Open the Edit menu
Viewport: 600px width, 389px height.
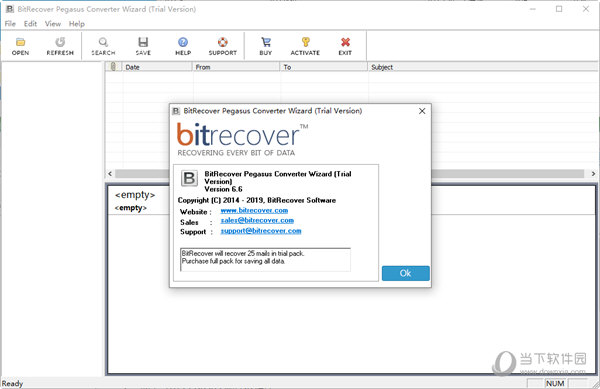pyautogui.click(x=30, y=24)
